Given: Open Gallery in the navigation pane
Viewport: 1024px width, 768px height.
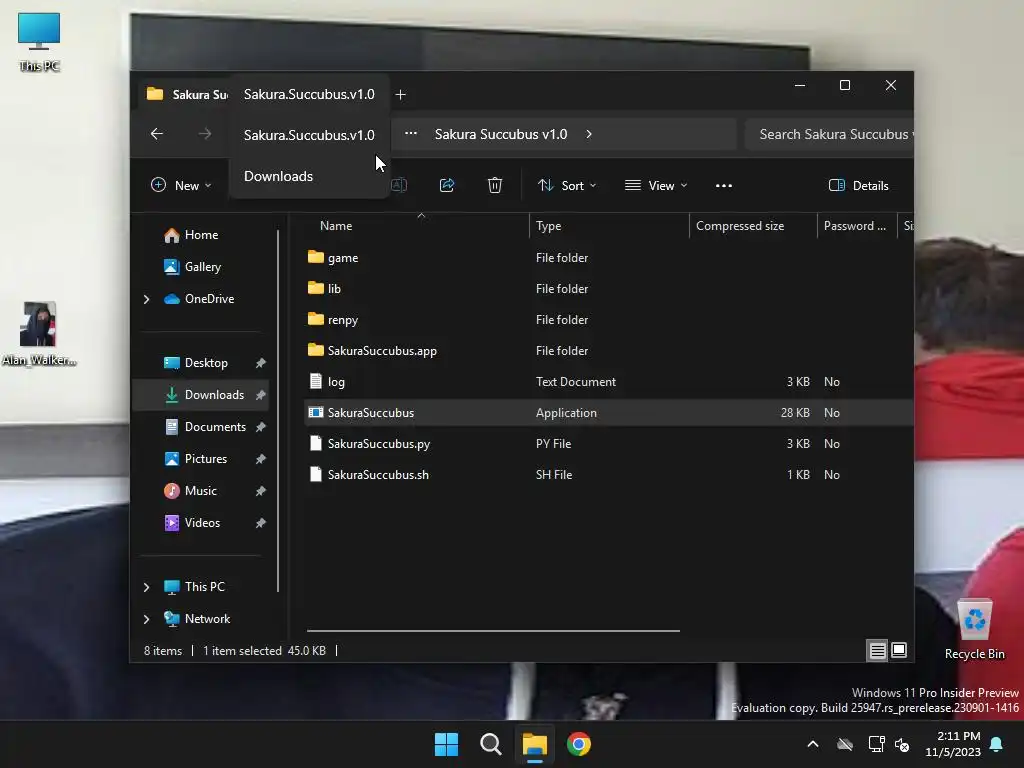Looking at the screenshot, I should pyautogui.click(x=202, y=267).
